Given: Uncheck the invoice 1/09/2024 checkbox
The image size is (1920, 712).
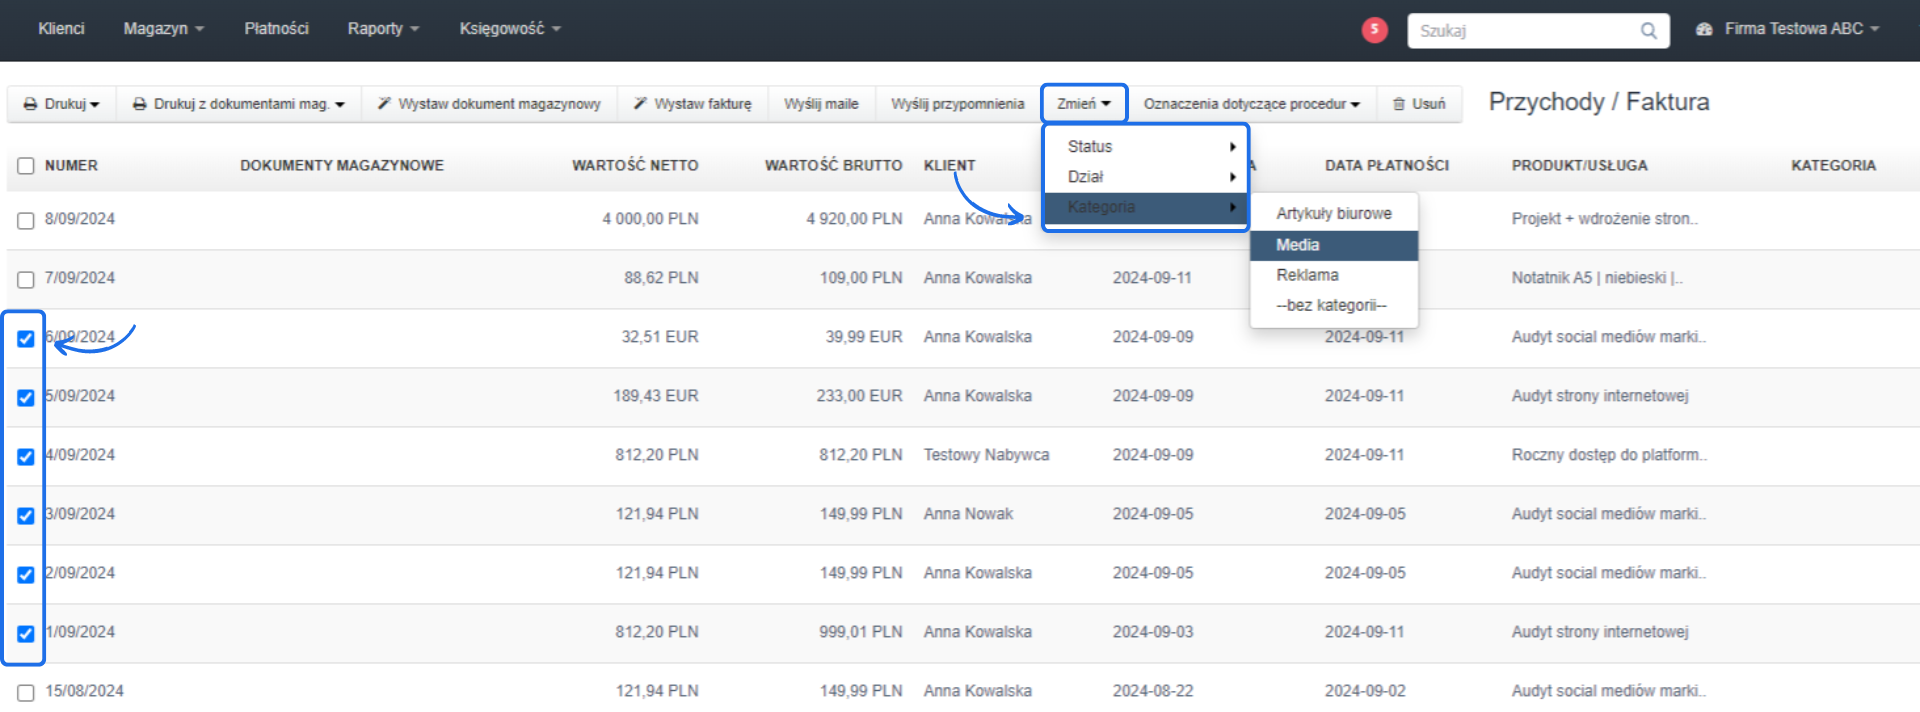Looking at the screenshot, I should pos(26,633).
